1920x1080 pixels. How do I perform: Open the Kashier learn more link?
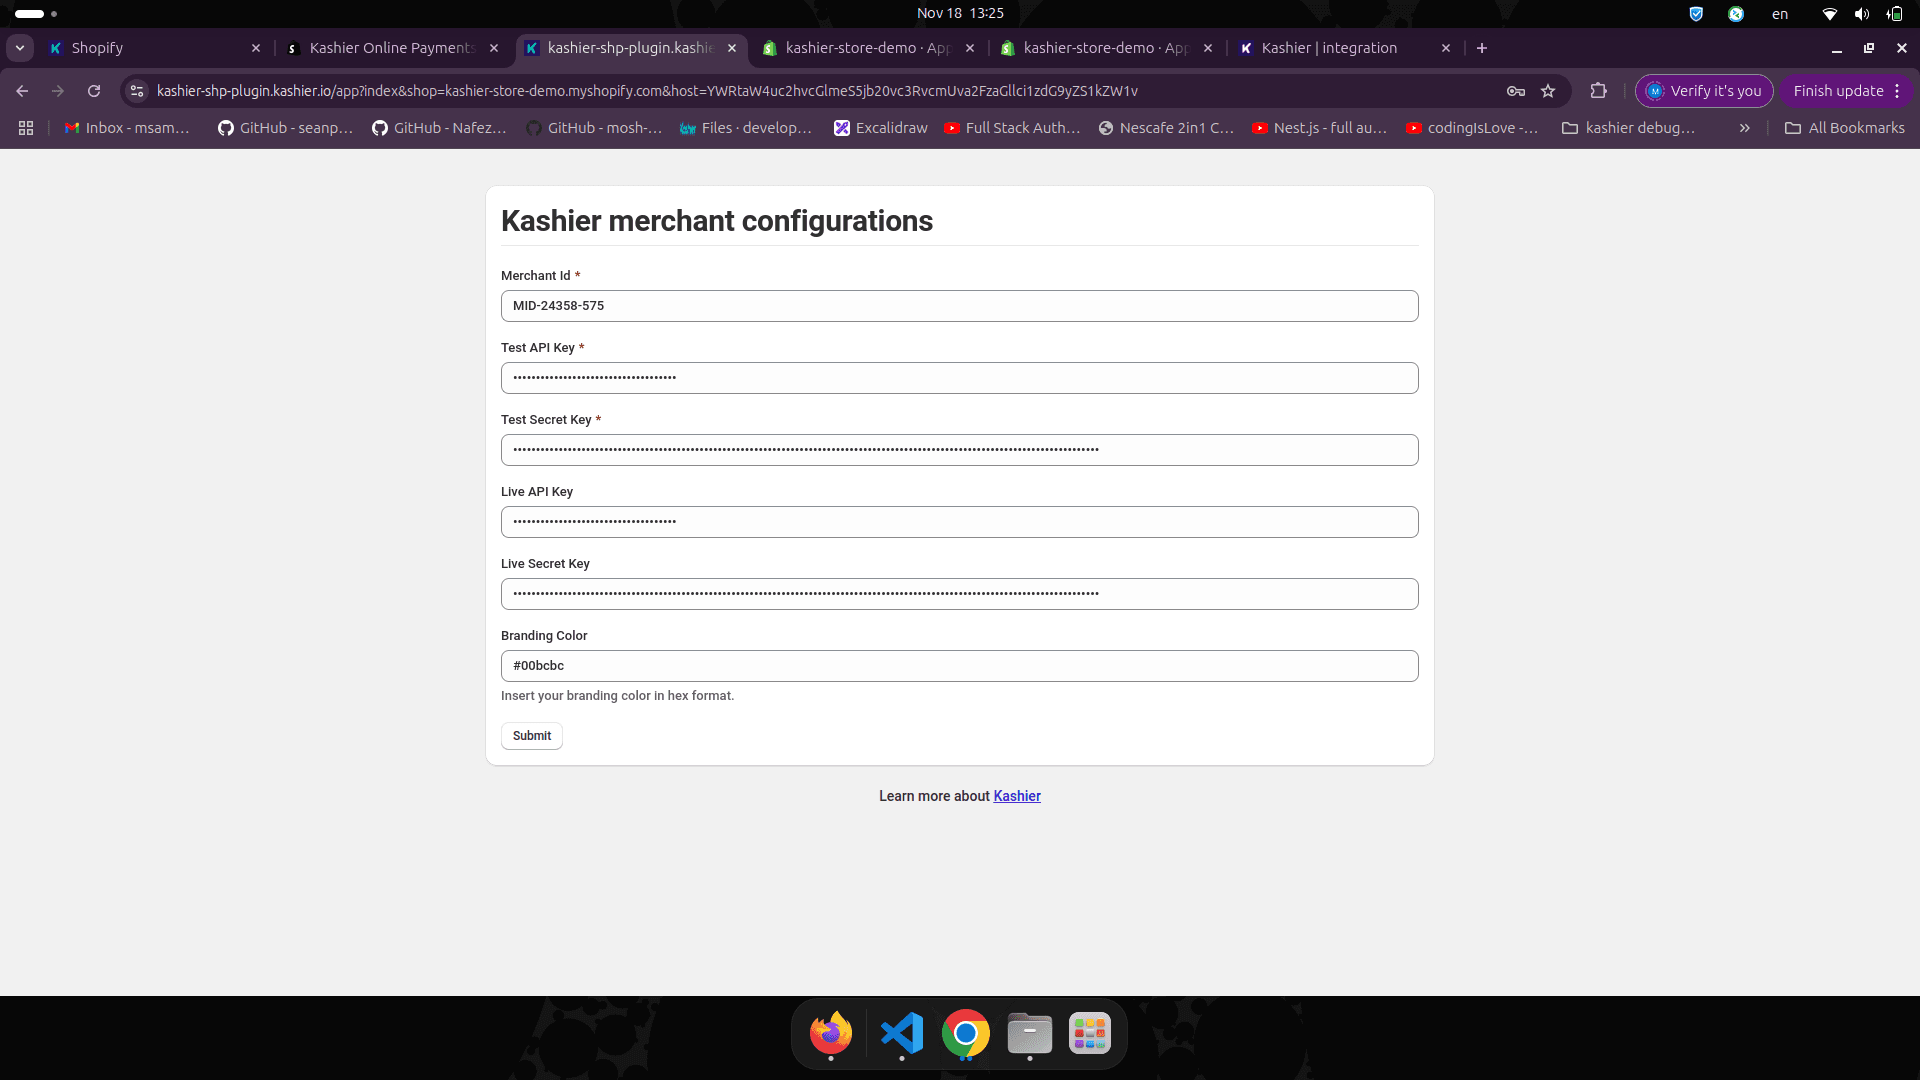coord(1017,796)
